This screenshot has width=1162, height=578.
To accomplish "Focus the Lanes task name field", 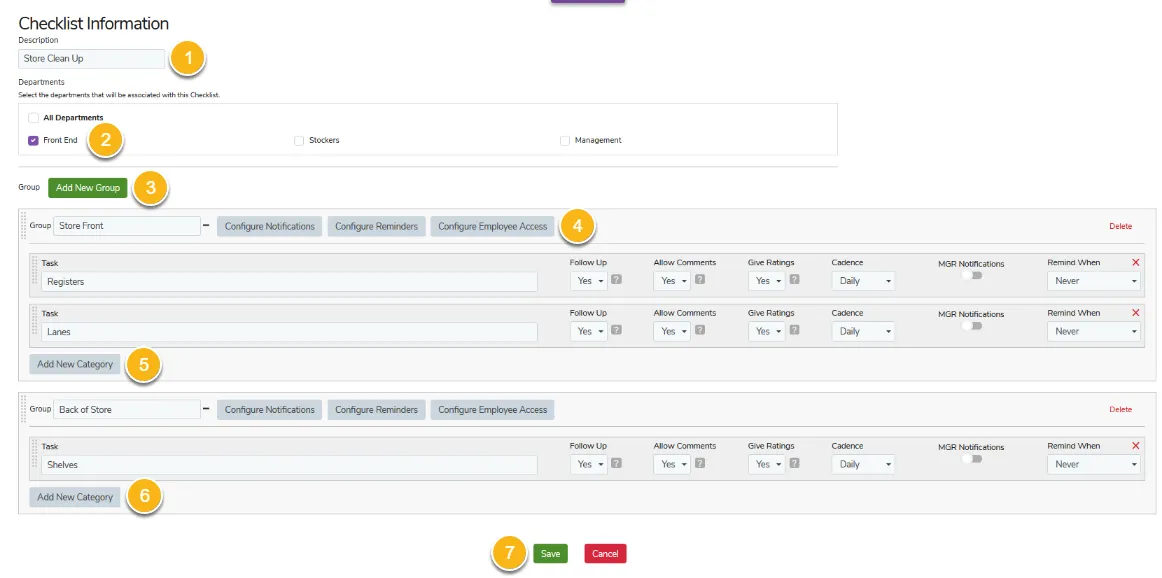I will [289, 331].
